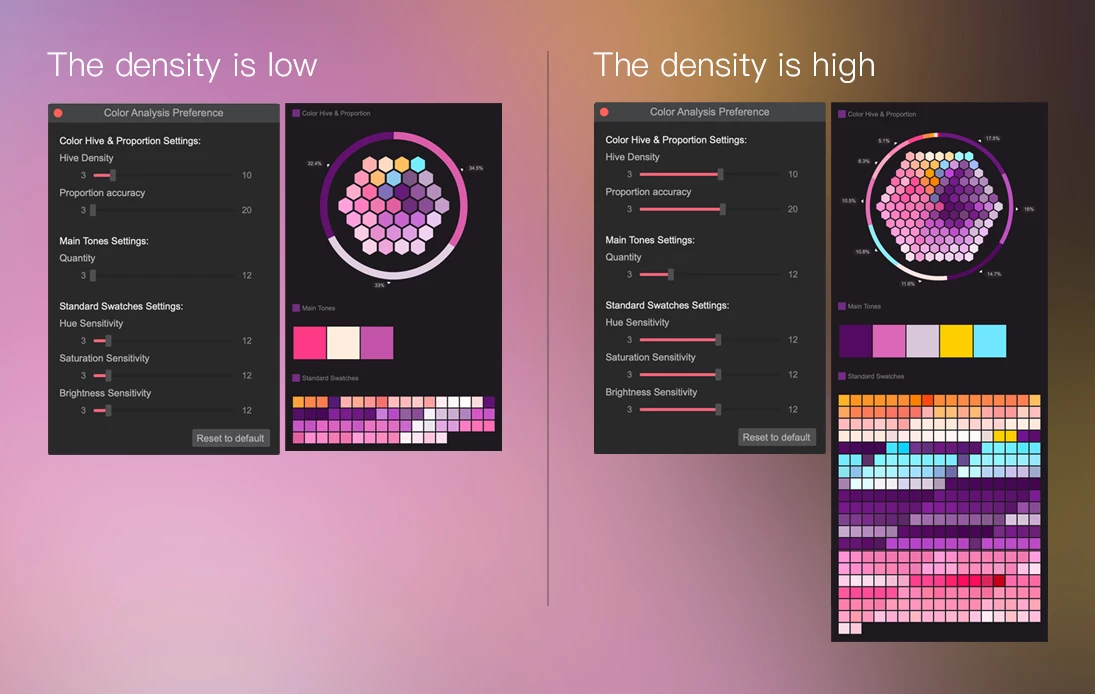This screenshot has width=1095, height=694.
Task: Click Saturation Sensitivity slider handle in low-density panel
Action: [108, 376]
